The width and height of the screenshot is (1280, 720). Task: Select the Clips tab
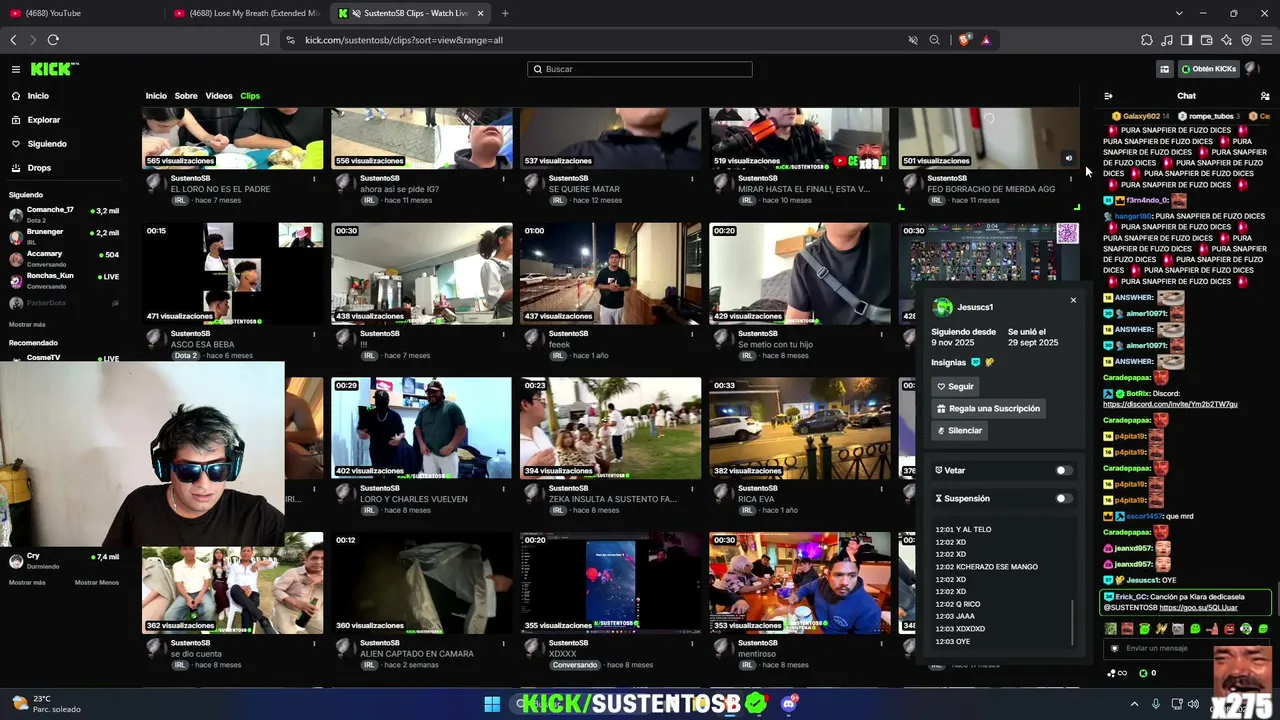click(x=250, y=96)
